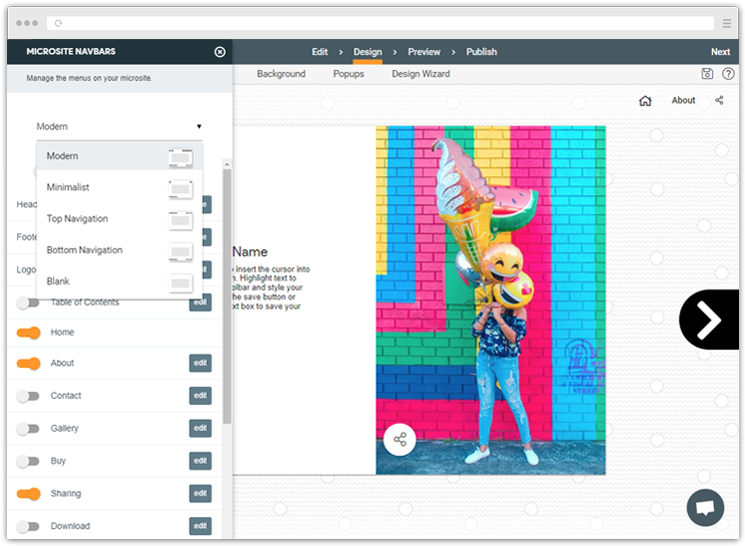Collapse the Modern navbar style dropdown
The height and width of the screenshot is (546, 745).
119,126
